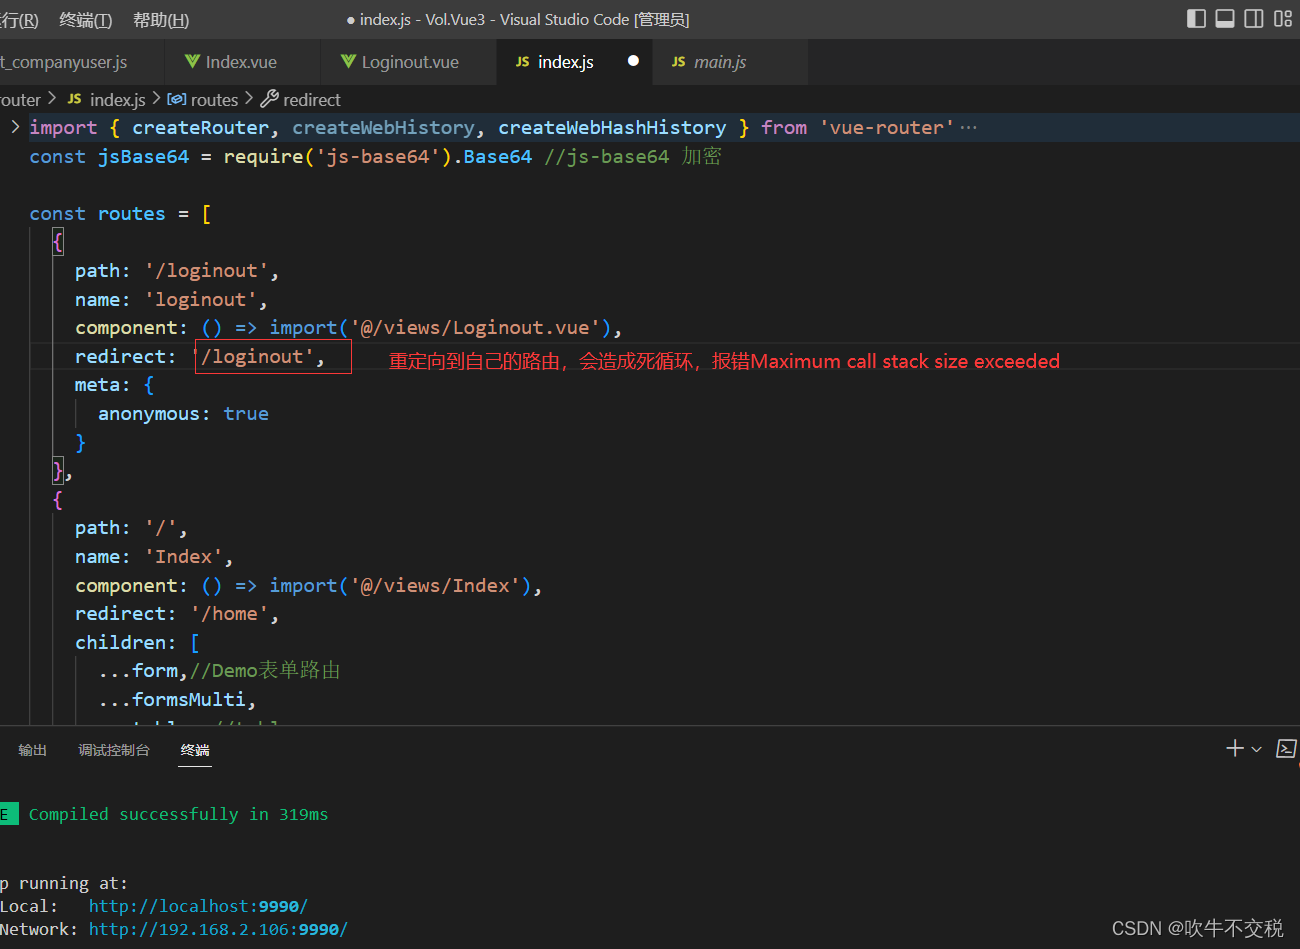The image size is (1300, 949).
Task: Click unsaved dot on index.js tab
Action: [x=633, y=61]
